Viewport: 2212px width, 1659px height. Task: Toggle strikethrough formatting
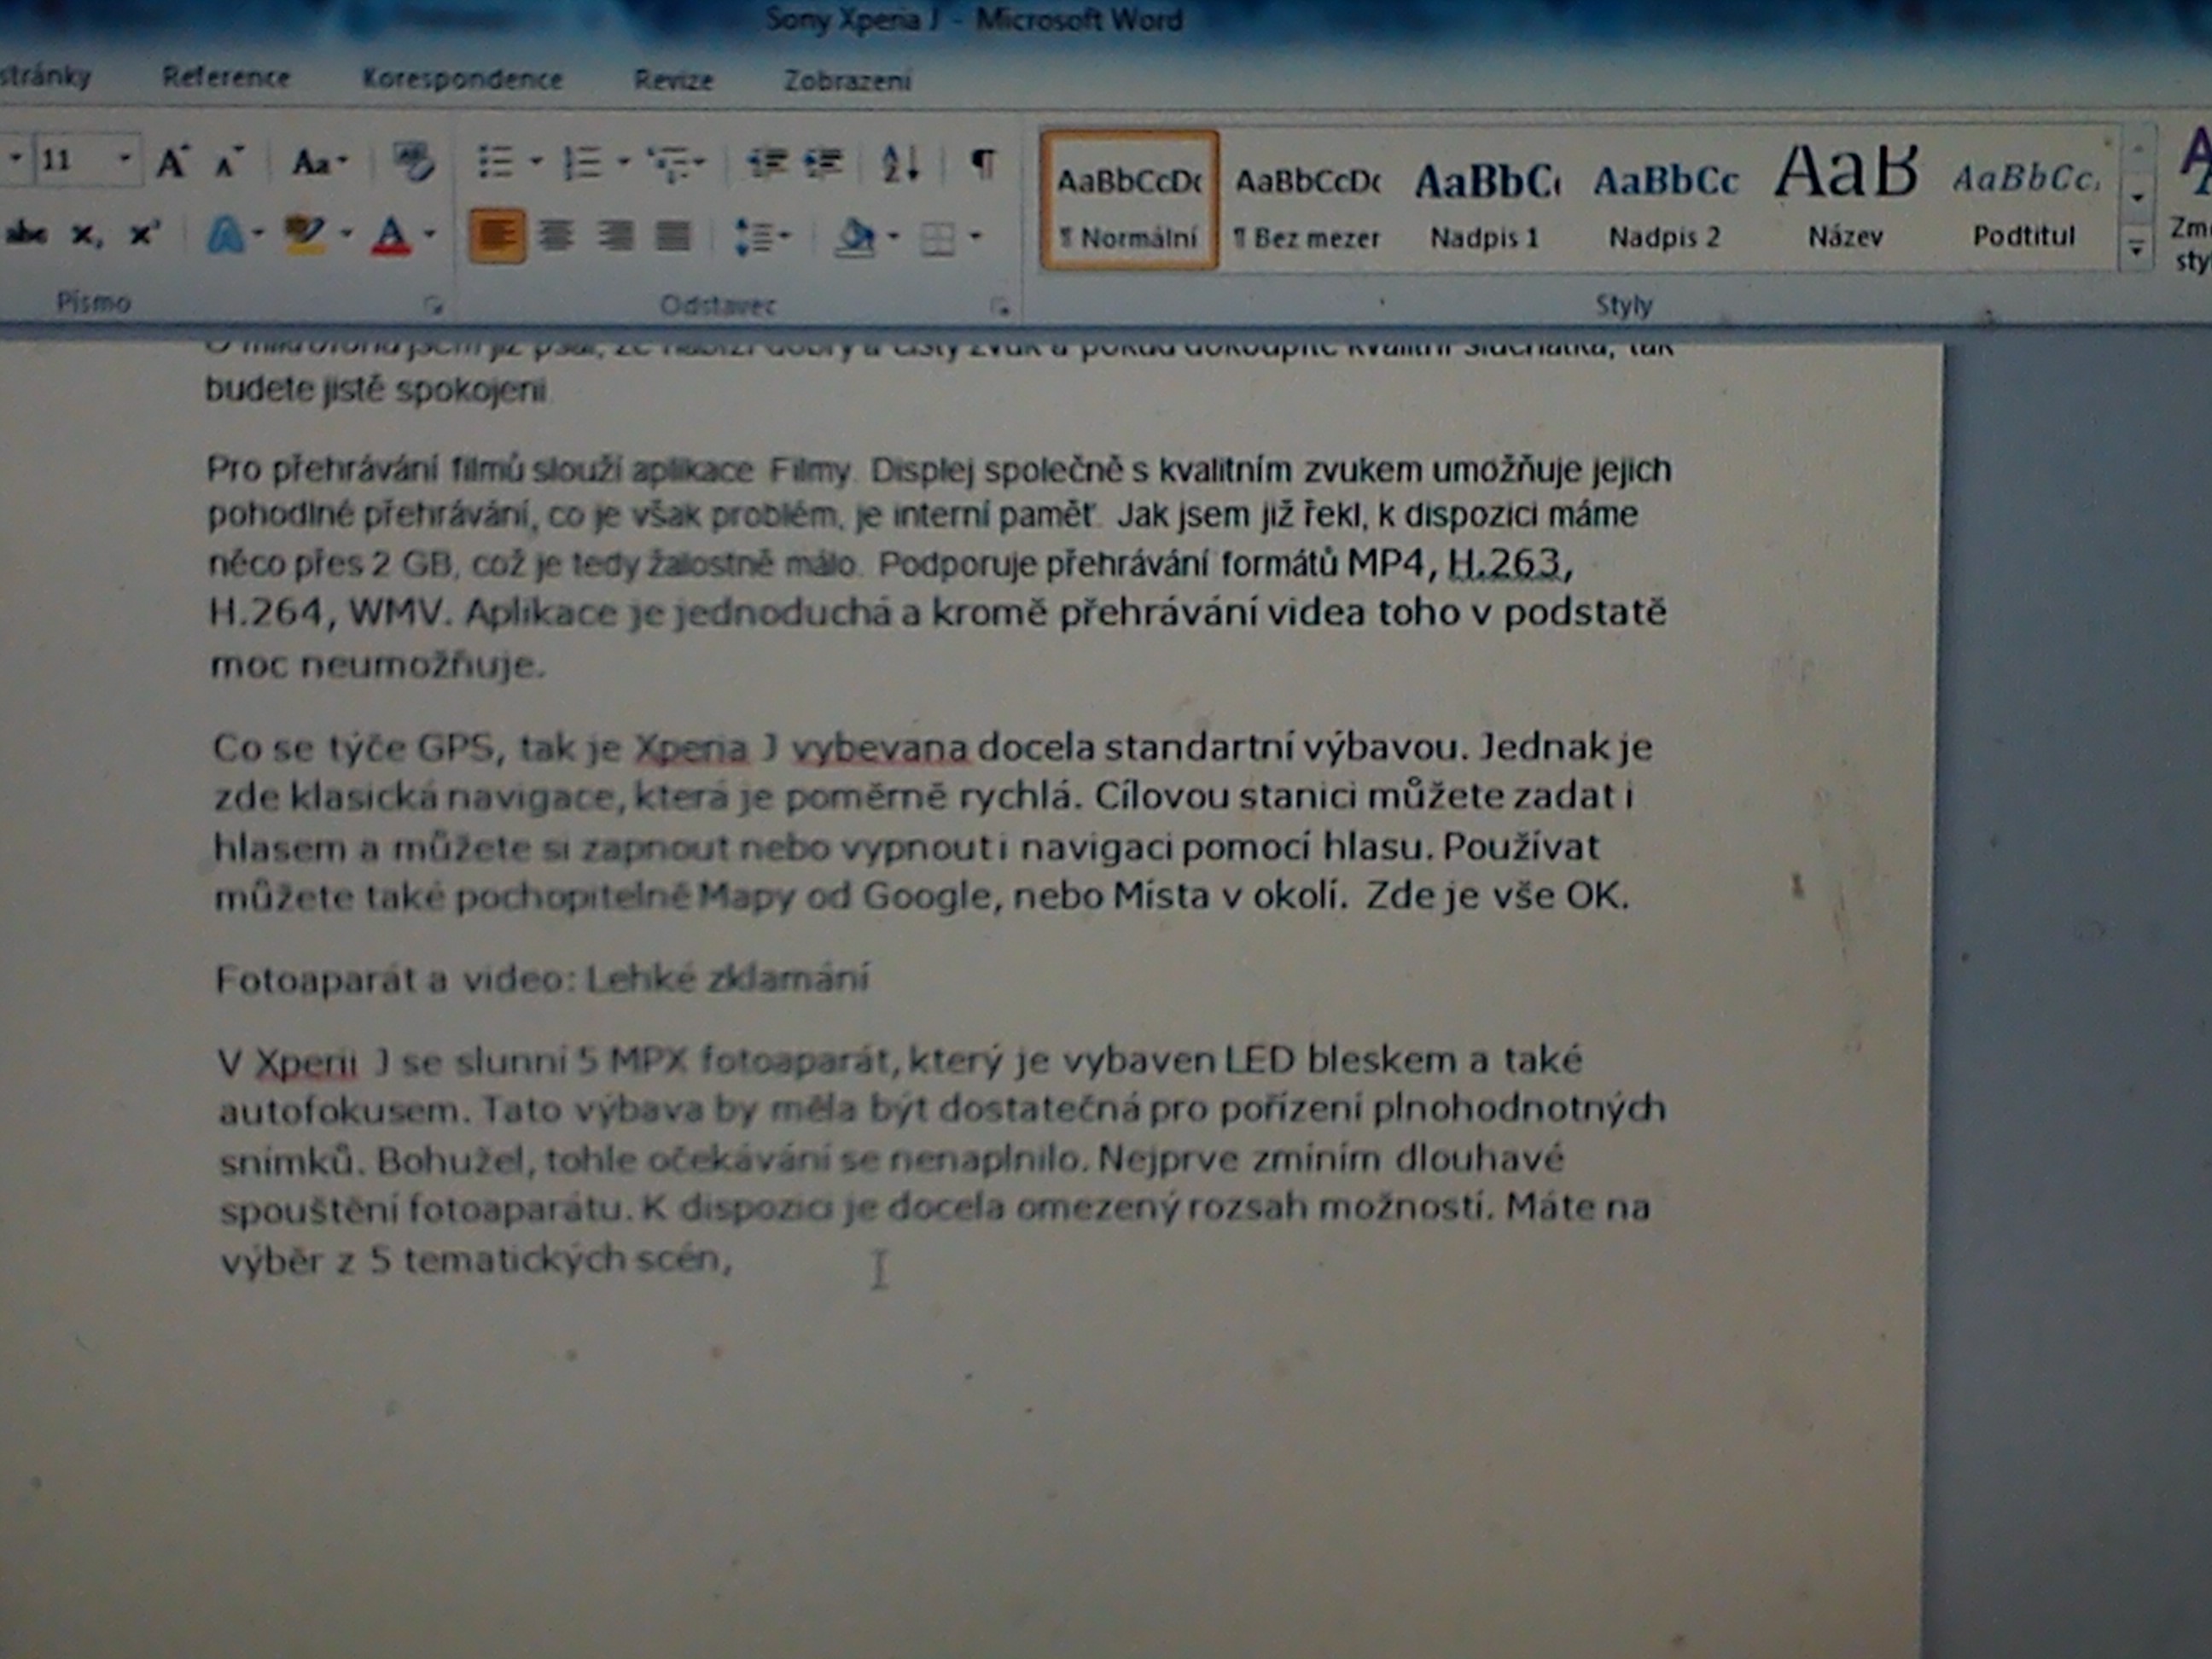pos(27,234)
